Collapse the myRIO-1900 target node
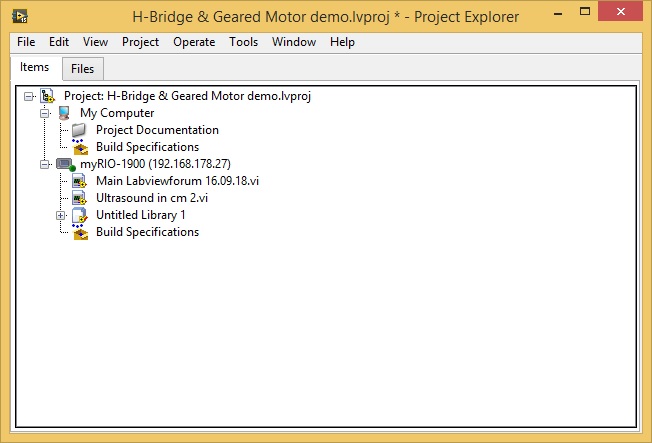The image size is (652, 443). 44,164
